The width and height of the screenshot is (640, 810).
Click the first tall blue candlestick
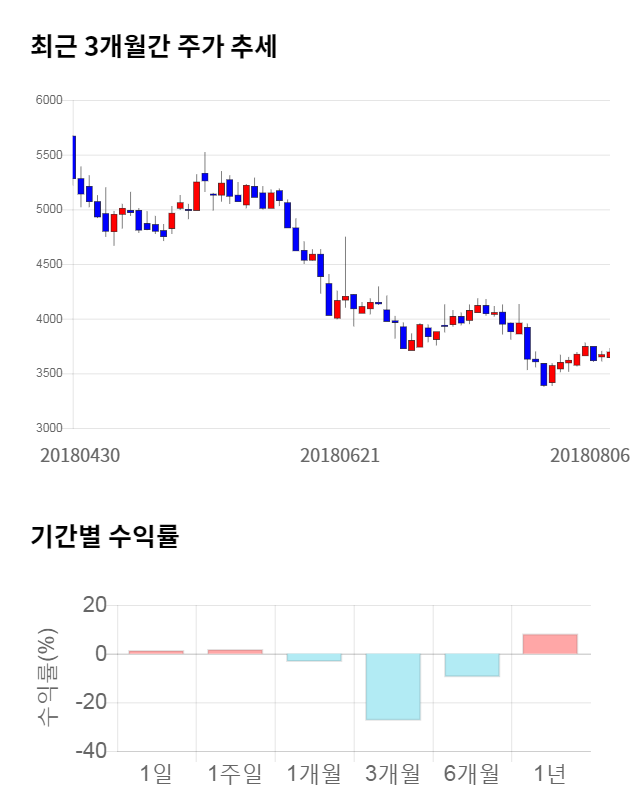tap(74, 157)
